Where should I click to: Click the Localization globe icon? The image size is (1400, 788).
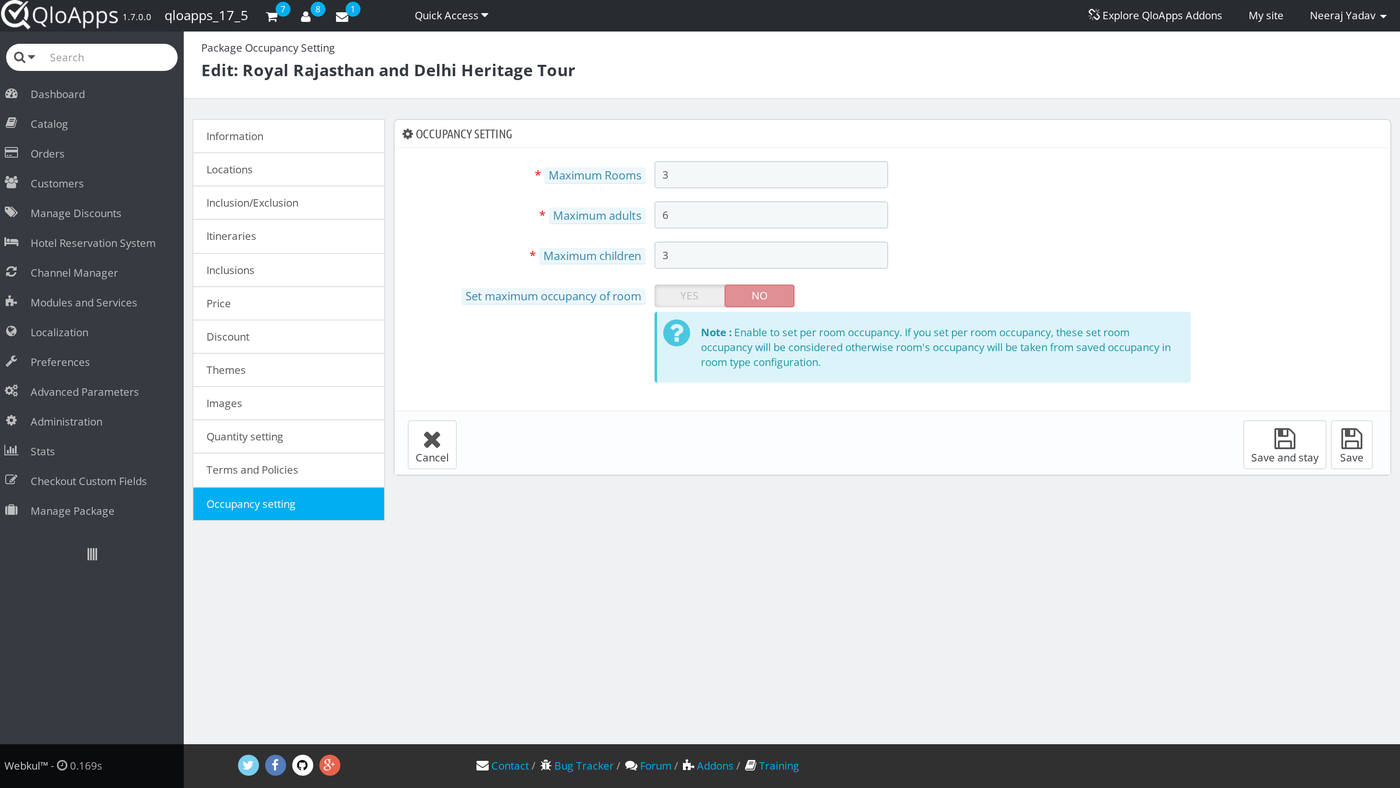pos(12,332)
